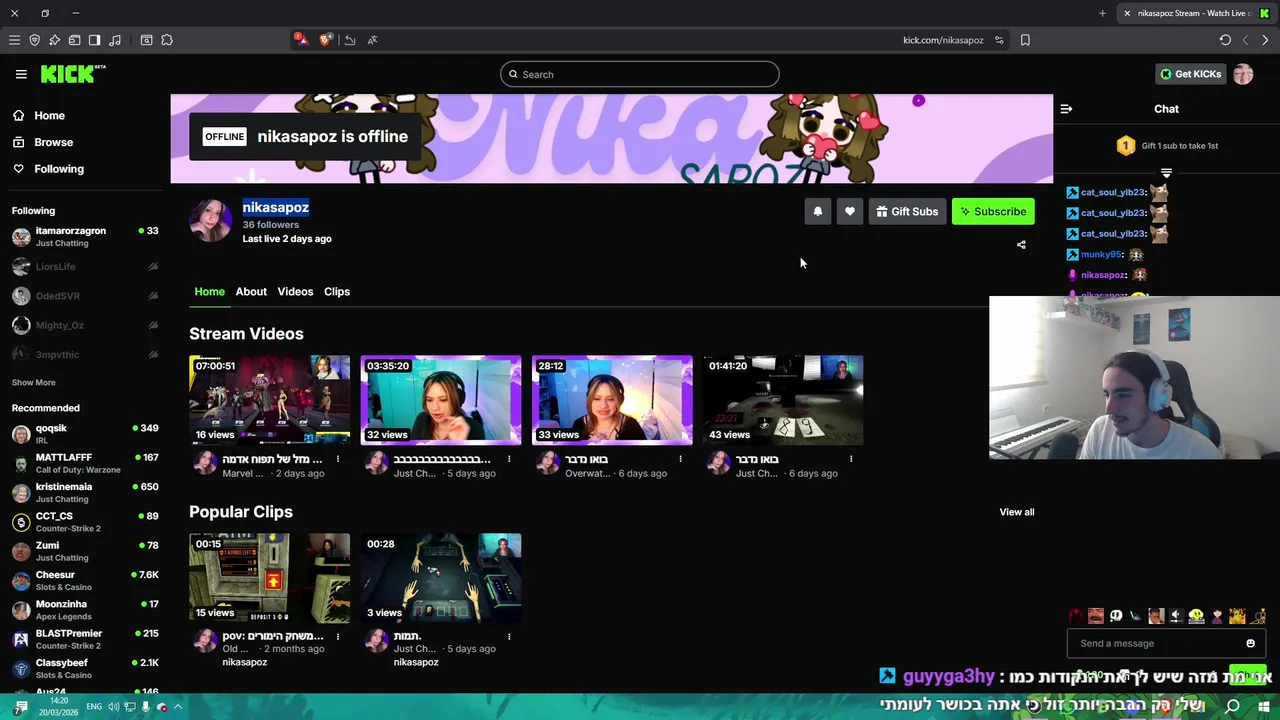Open site settings icon in address bar
1280x720 pixels.
999,40
